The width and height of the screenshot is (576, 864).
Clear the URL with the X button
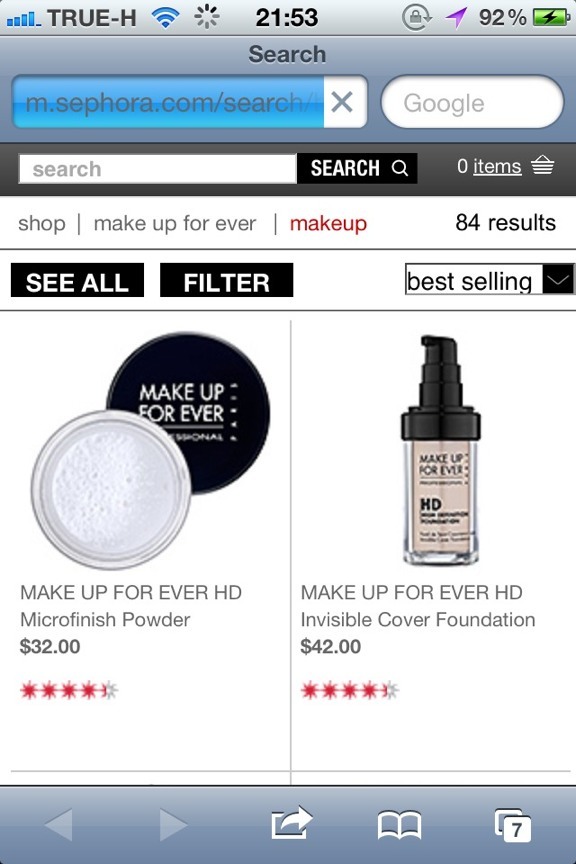tap(342, 102)
